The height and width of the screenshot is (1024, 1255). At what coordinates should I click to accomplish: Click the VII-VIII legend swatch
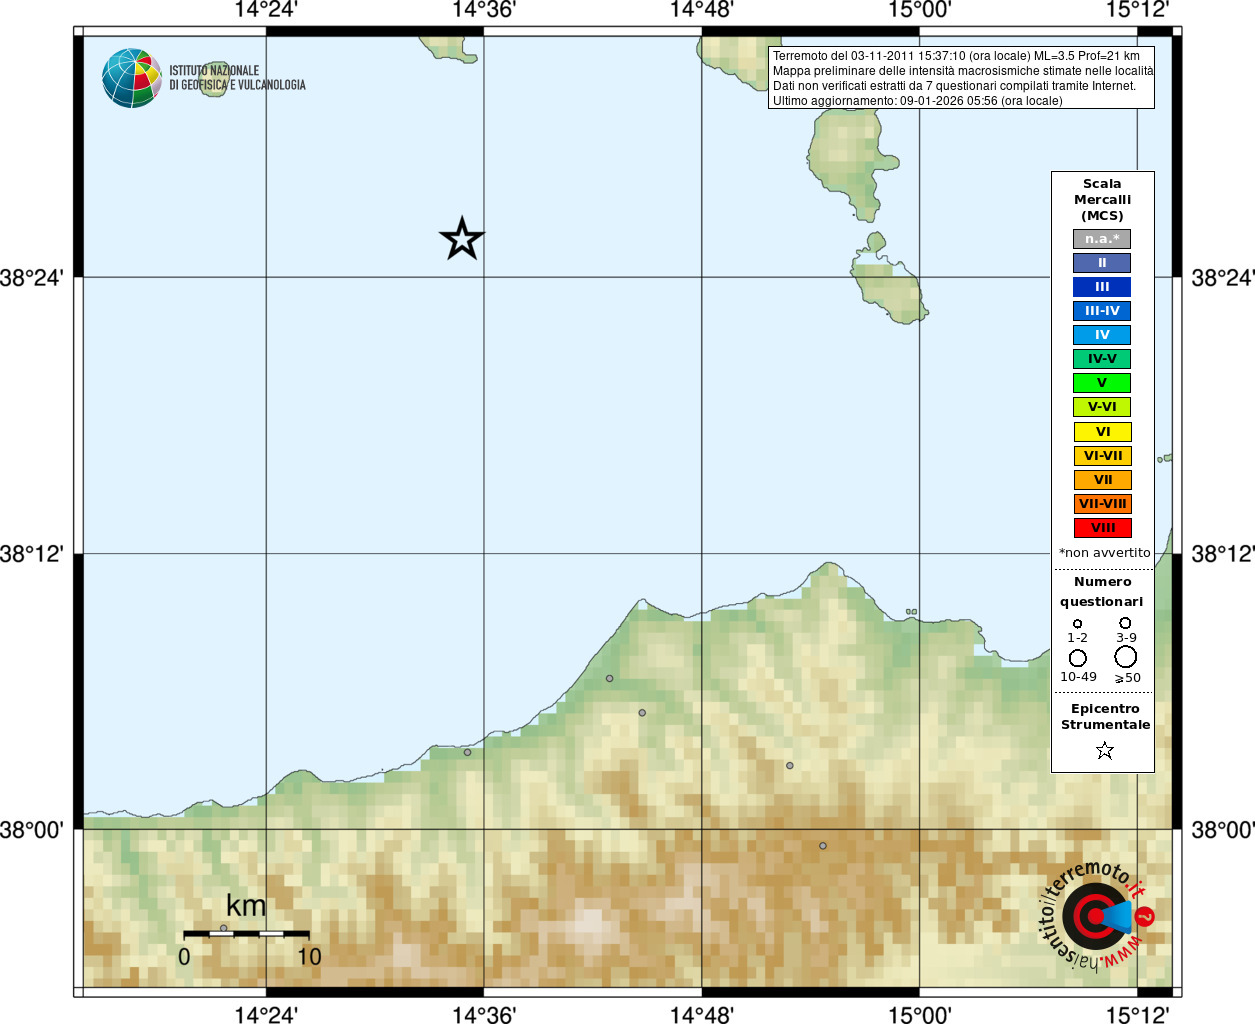1103,504
